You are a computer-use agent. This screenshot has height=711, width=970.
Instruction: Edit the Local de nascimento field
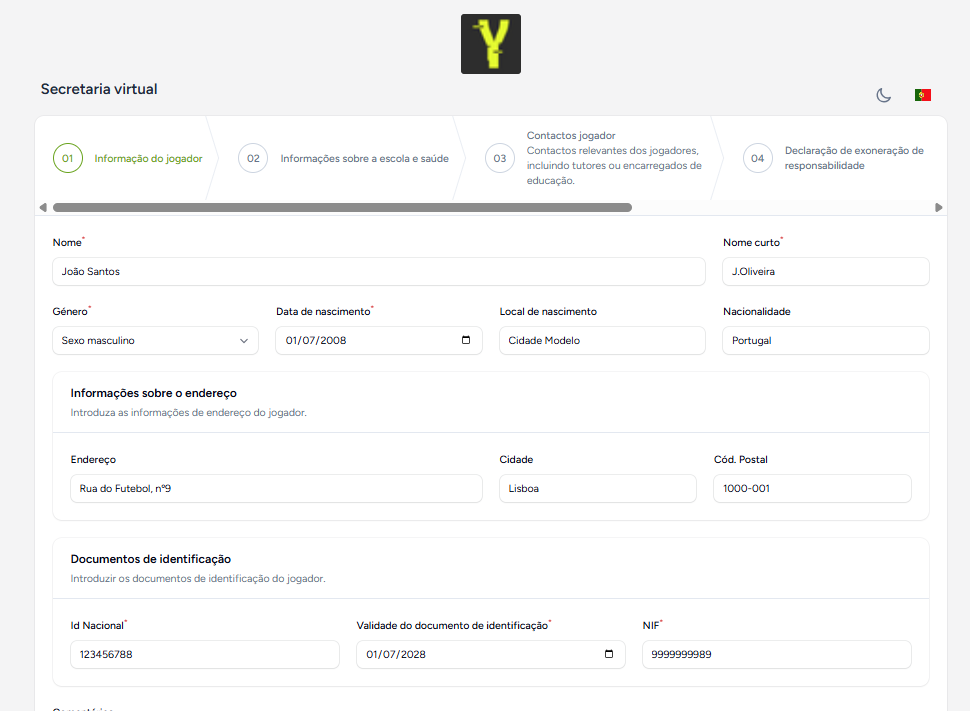tap(602, 340)
